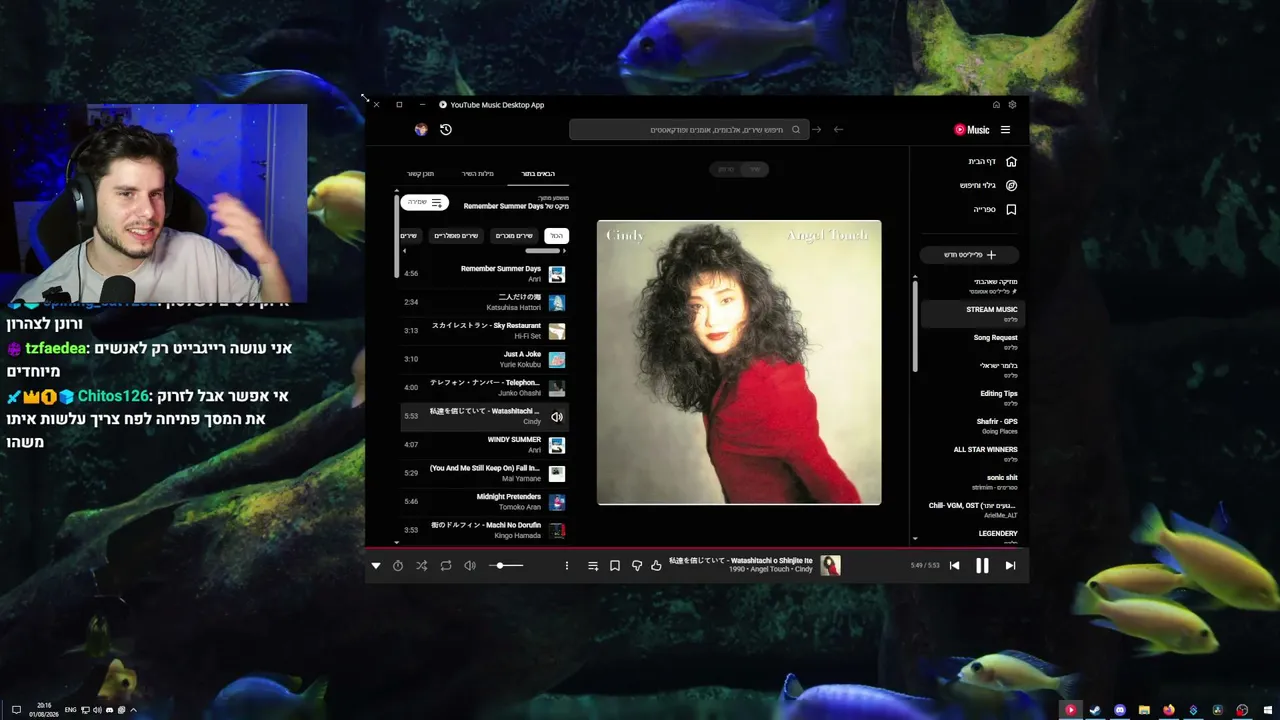Image resolution: width=1280 pixels, height=720 pixels.
Task: Click the now-playing album thumbnail in player bar
Action: point(830,565)
